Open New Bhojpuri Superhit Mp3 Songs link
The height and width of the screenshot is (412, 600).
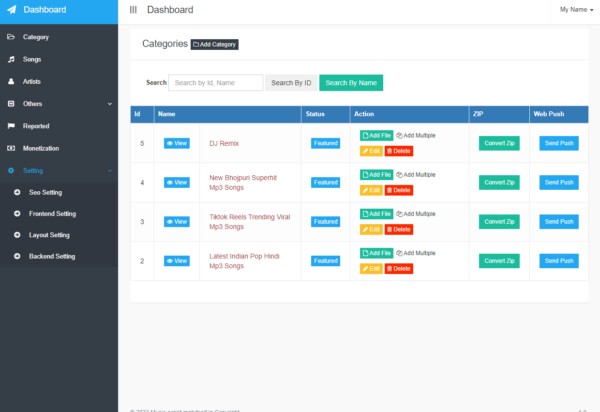tap(243, 182)
